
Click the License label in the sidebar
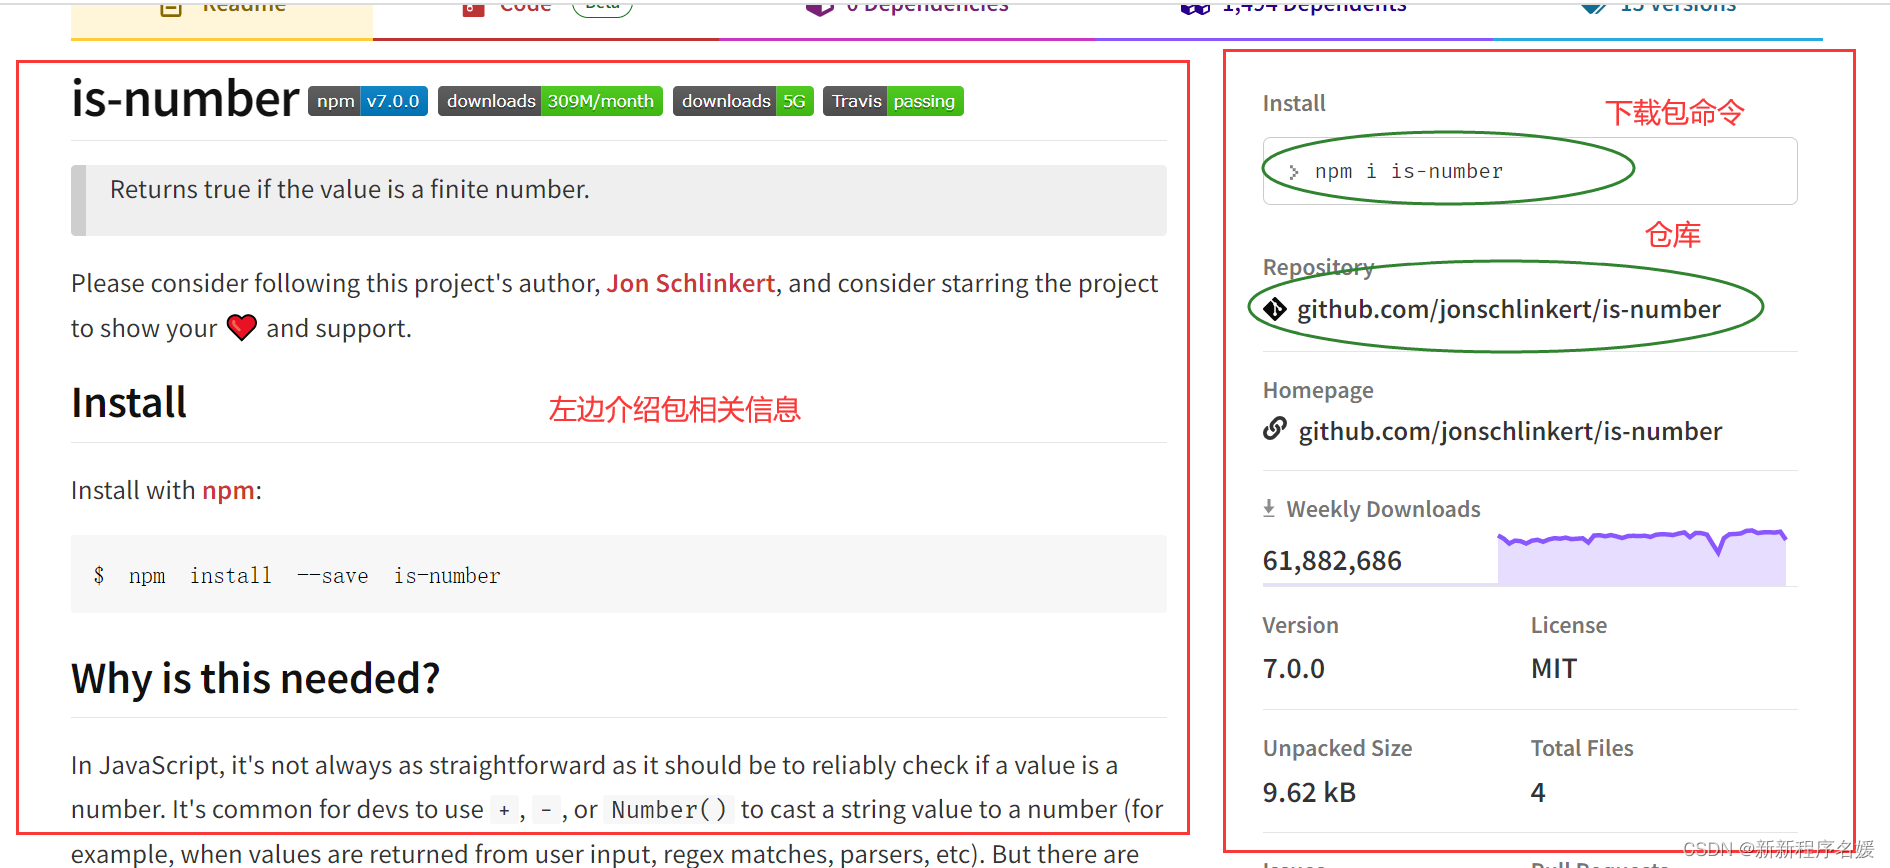(x=1569, y=625)
